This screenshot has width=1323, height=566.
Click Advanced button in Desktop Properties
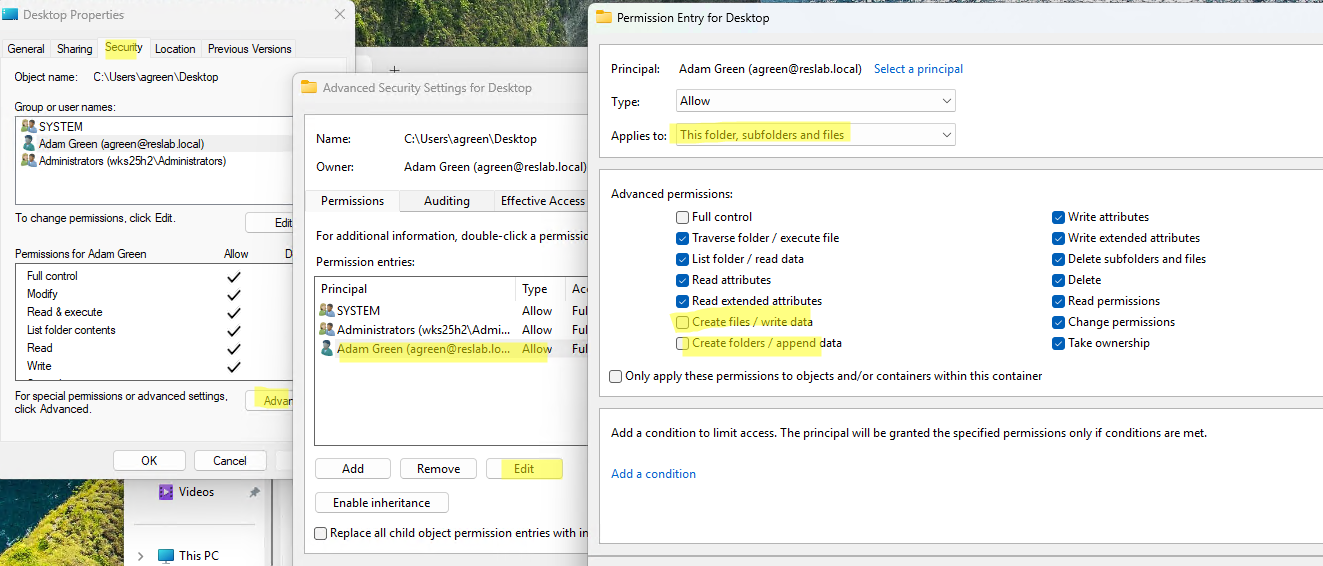(269, 401)
